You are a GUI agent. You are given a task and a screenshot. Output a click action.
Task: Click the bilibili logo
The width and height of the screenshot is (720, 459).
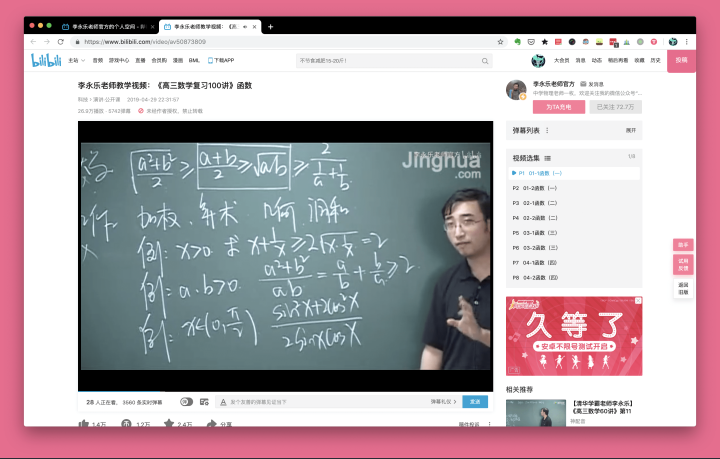pos(46,60)
